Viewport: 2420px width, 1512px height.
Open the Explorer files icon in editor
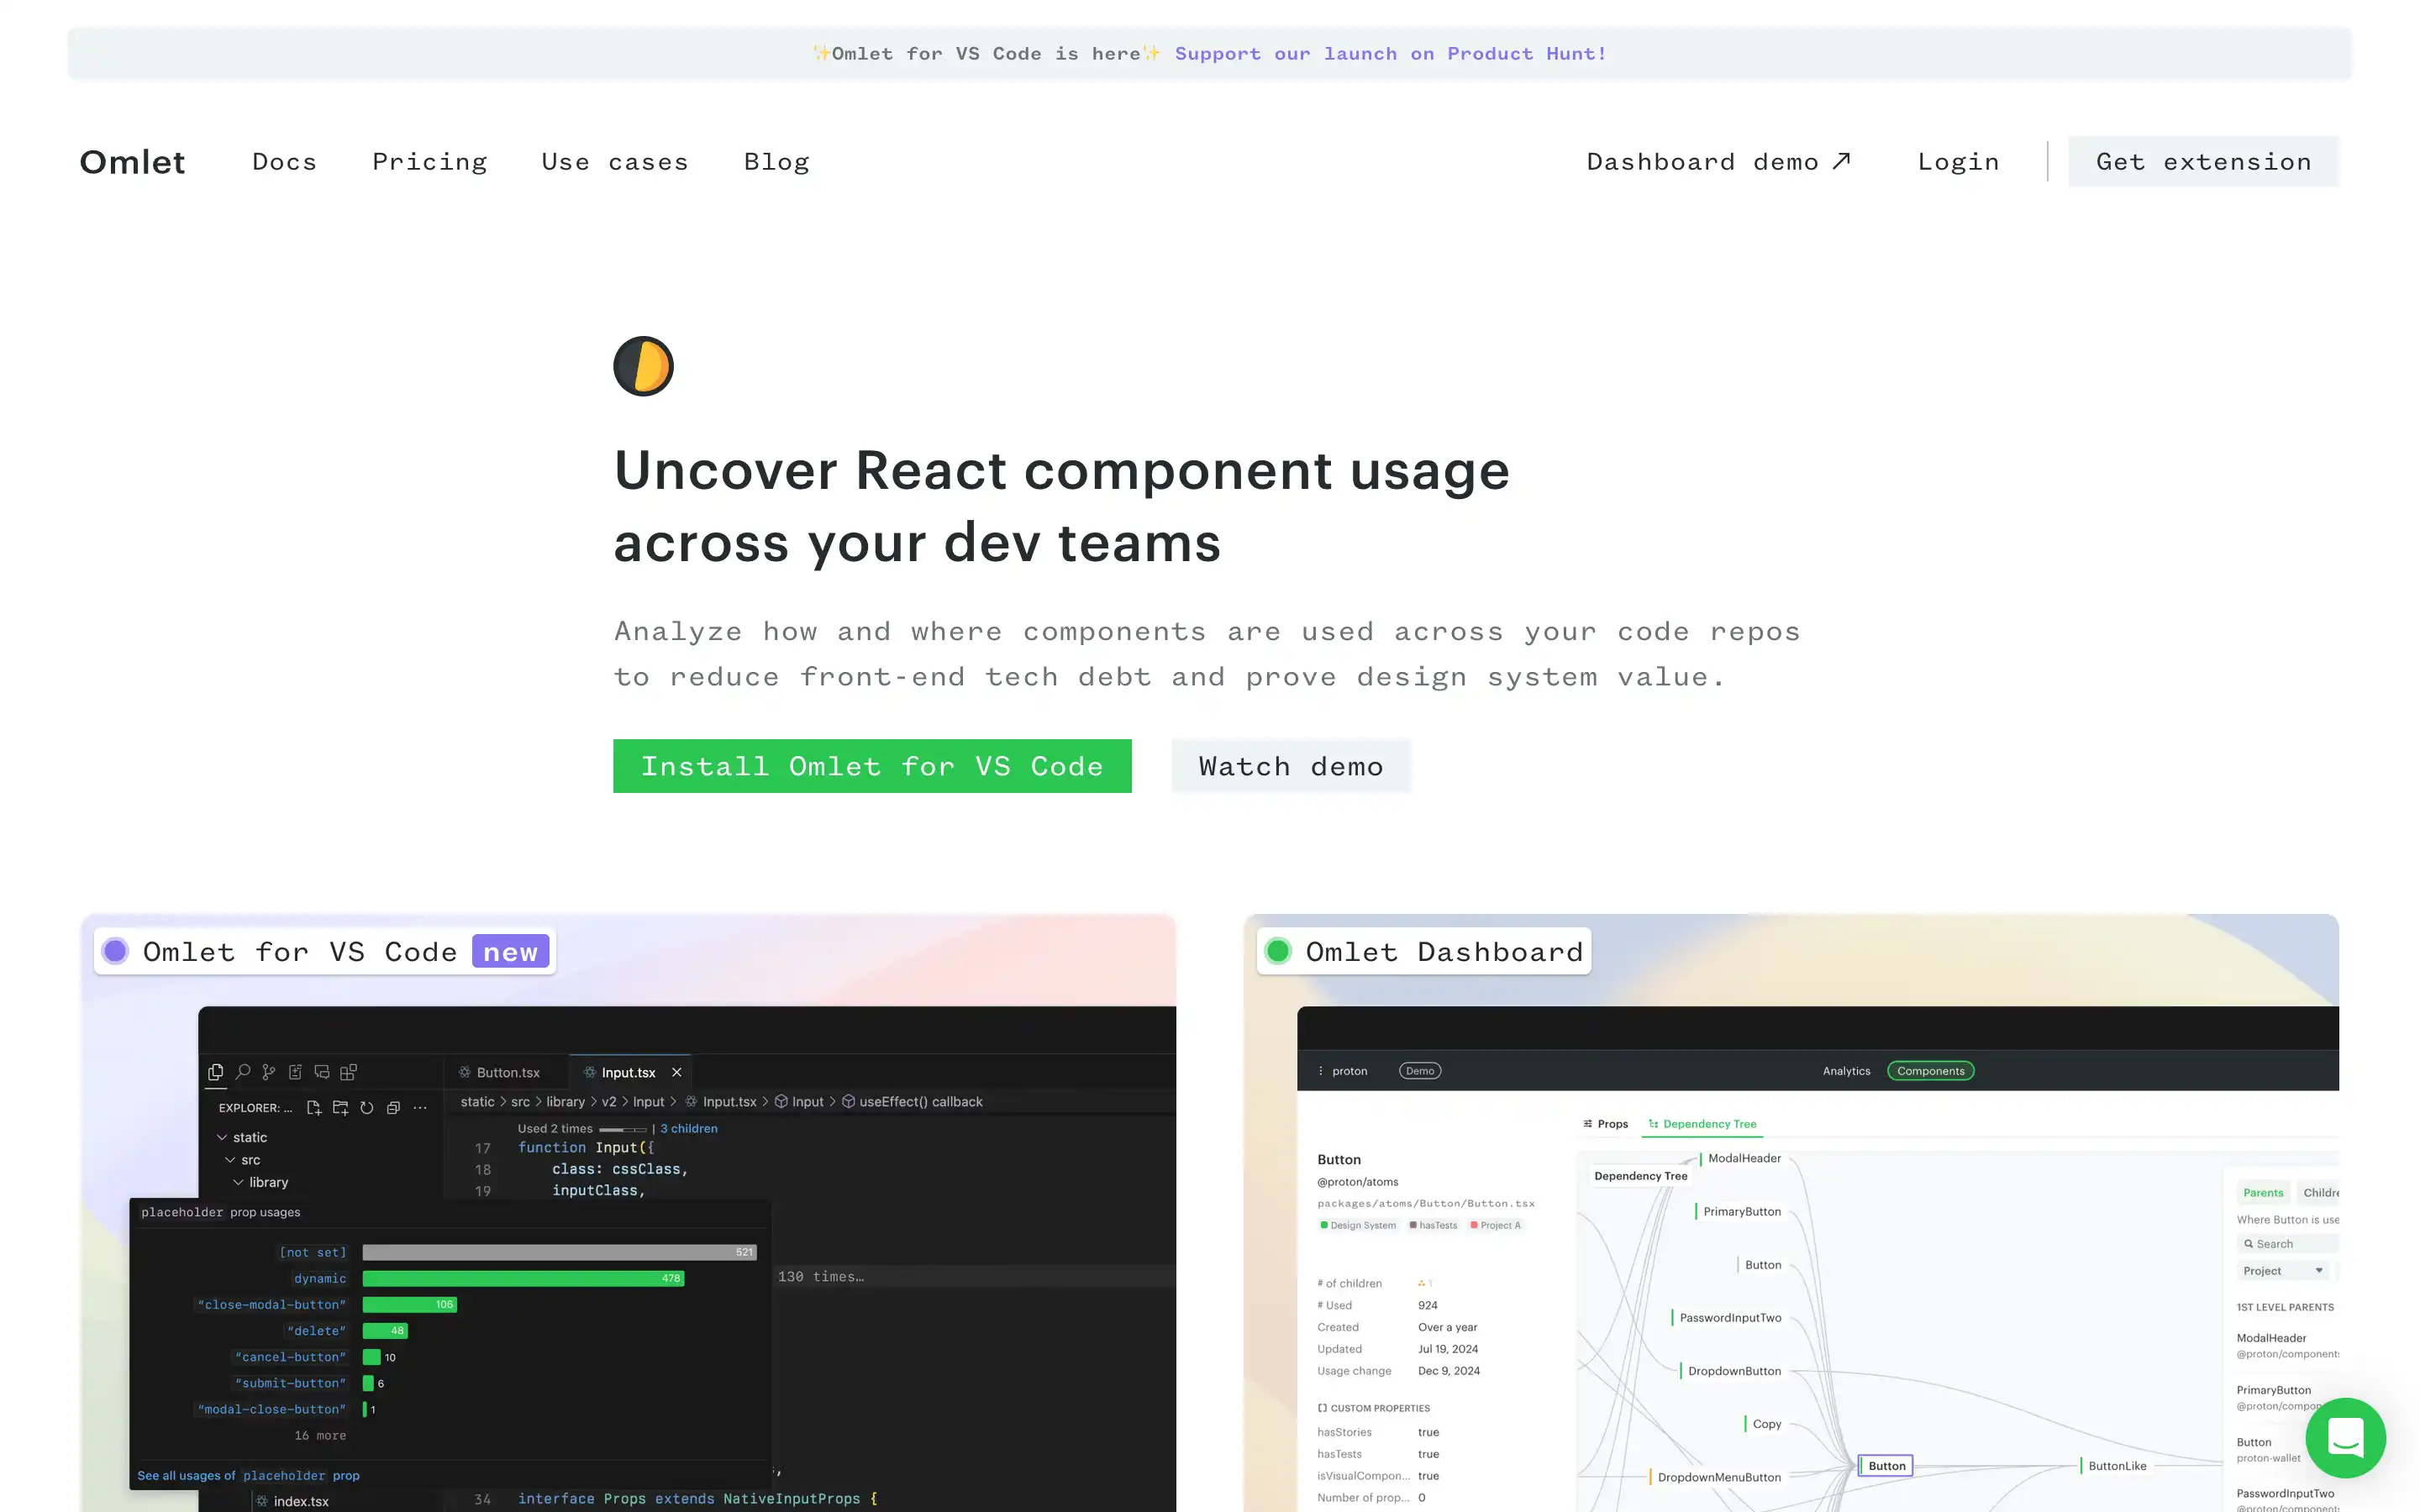click(215, 1072)
